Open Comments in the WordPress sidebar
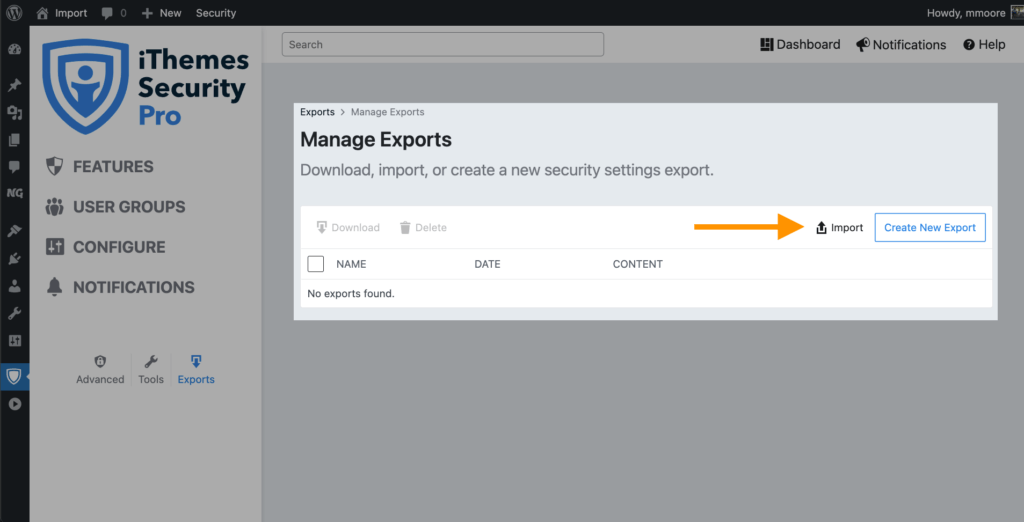Viewport: 1024px width, 522px height. (x=14, y=167)
